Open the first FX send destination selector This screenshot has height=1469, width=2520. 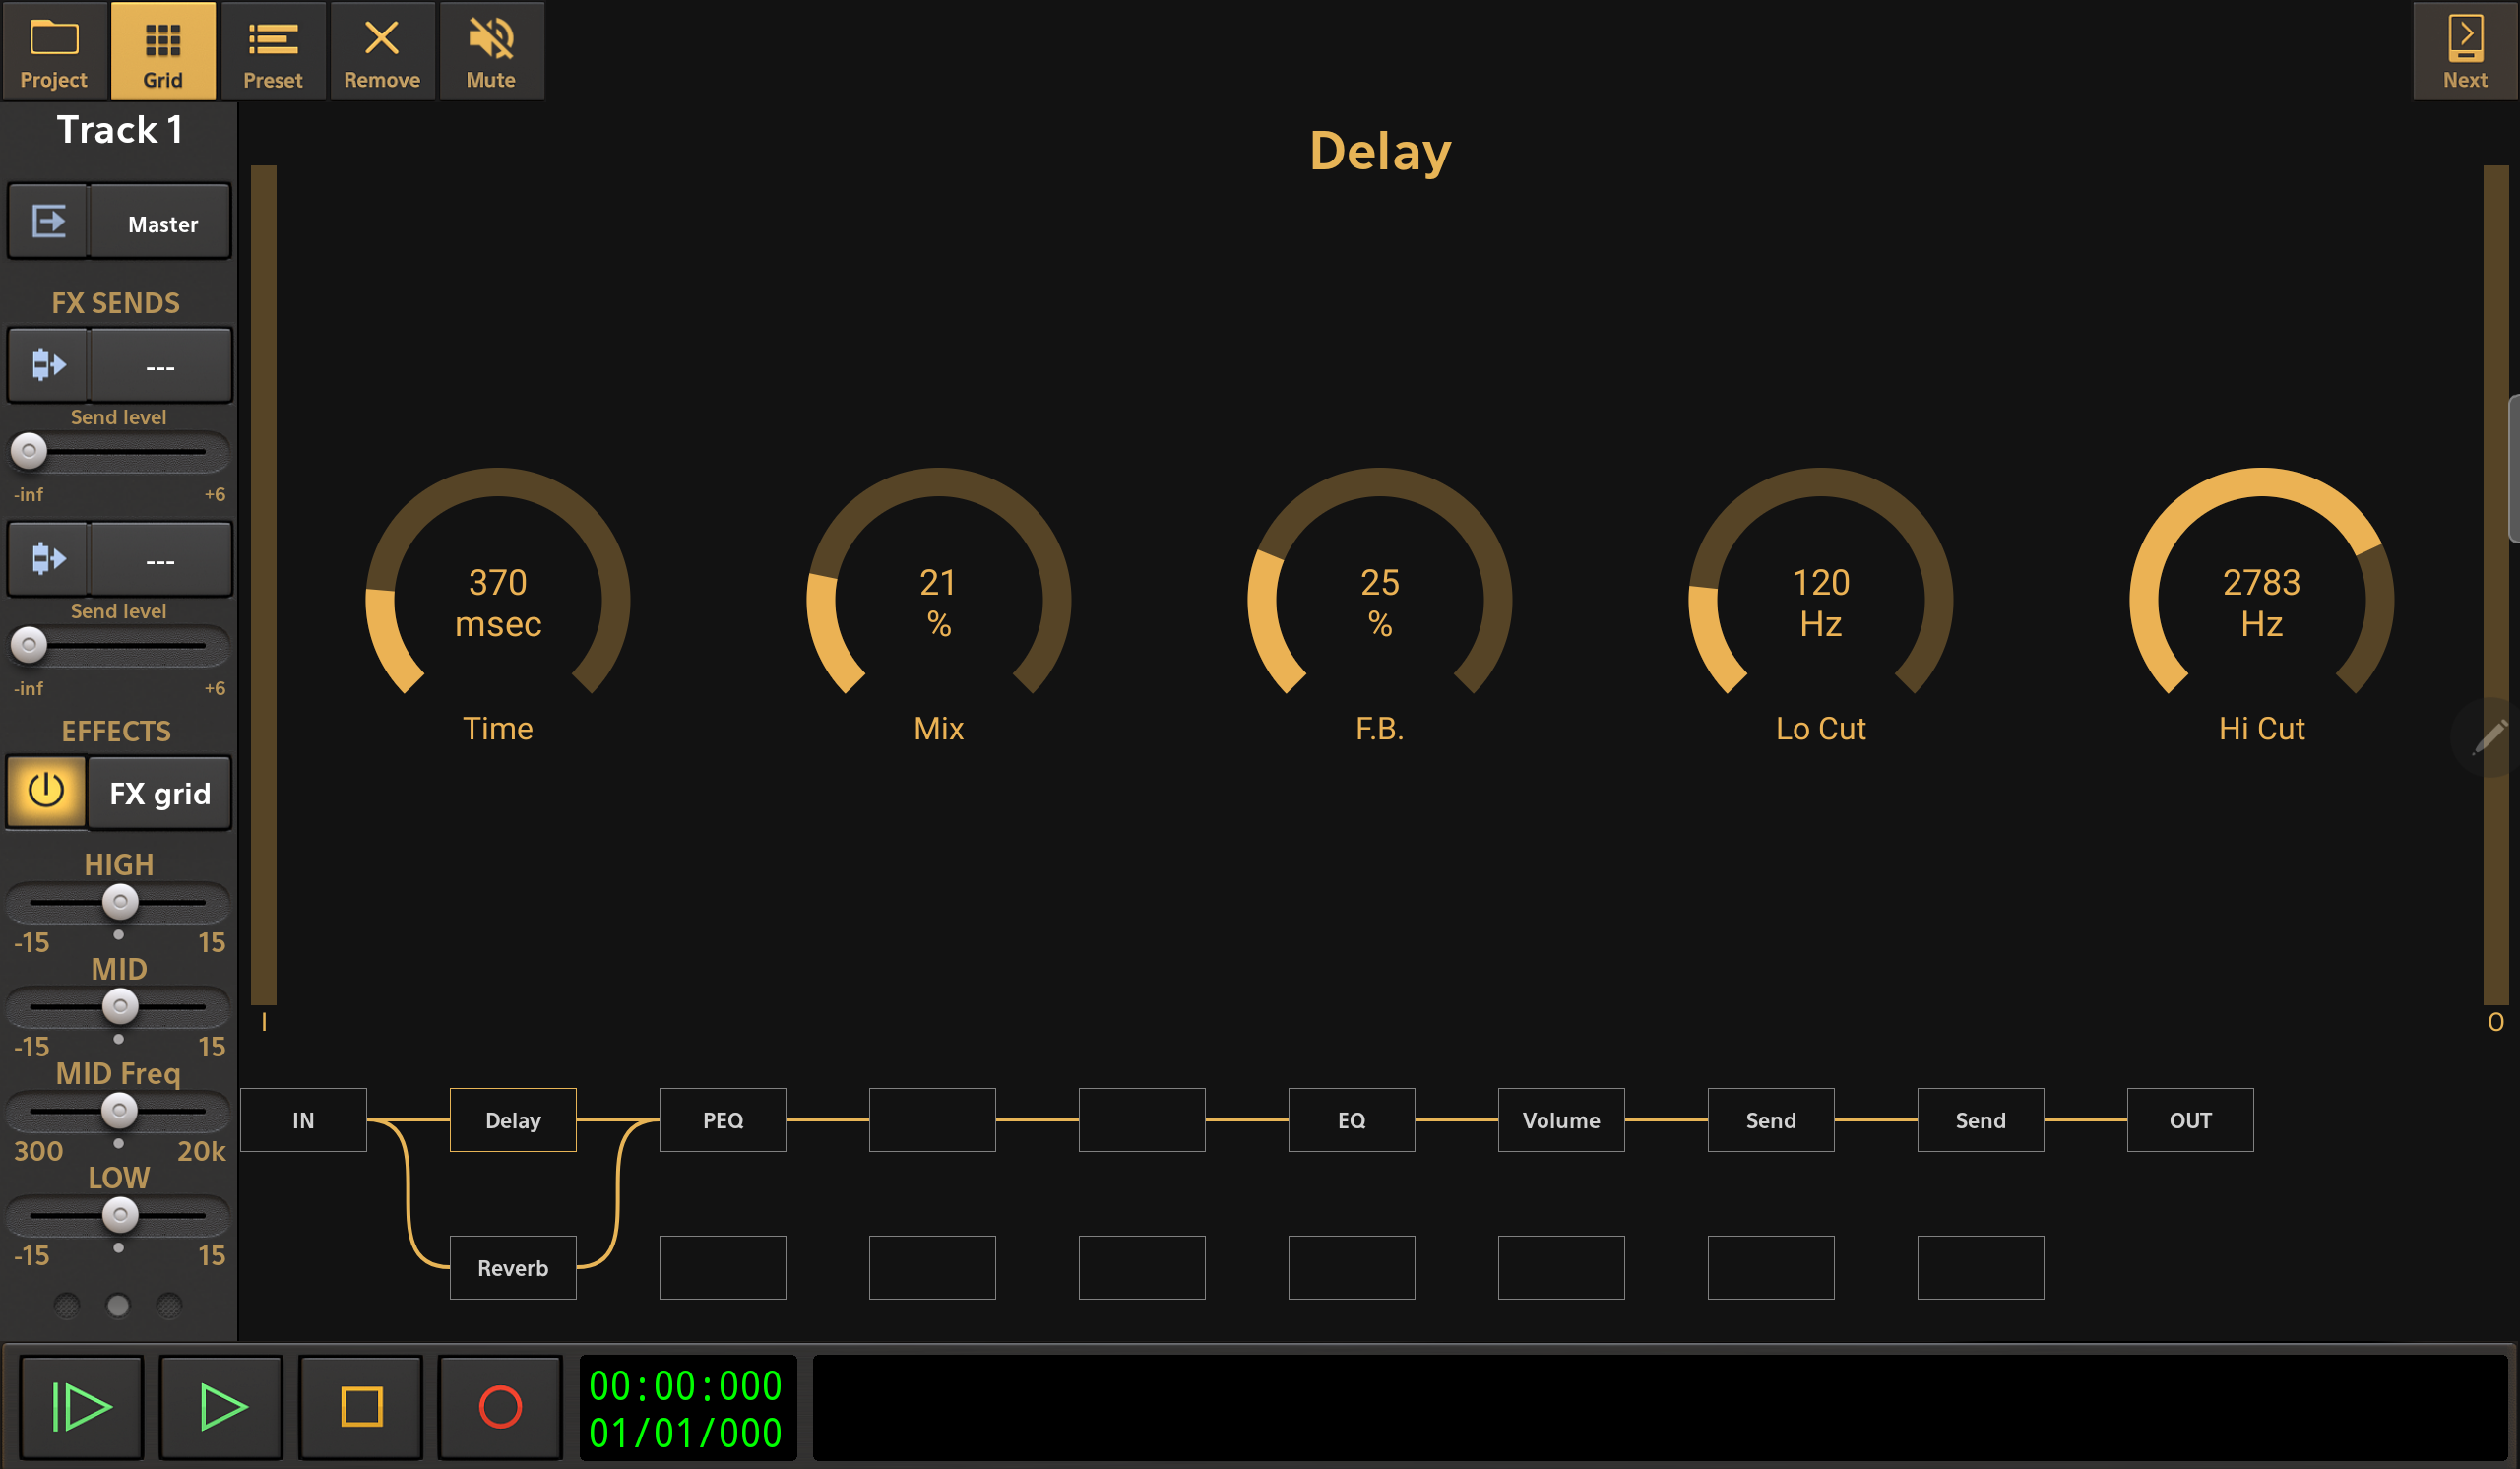[160, 365]
